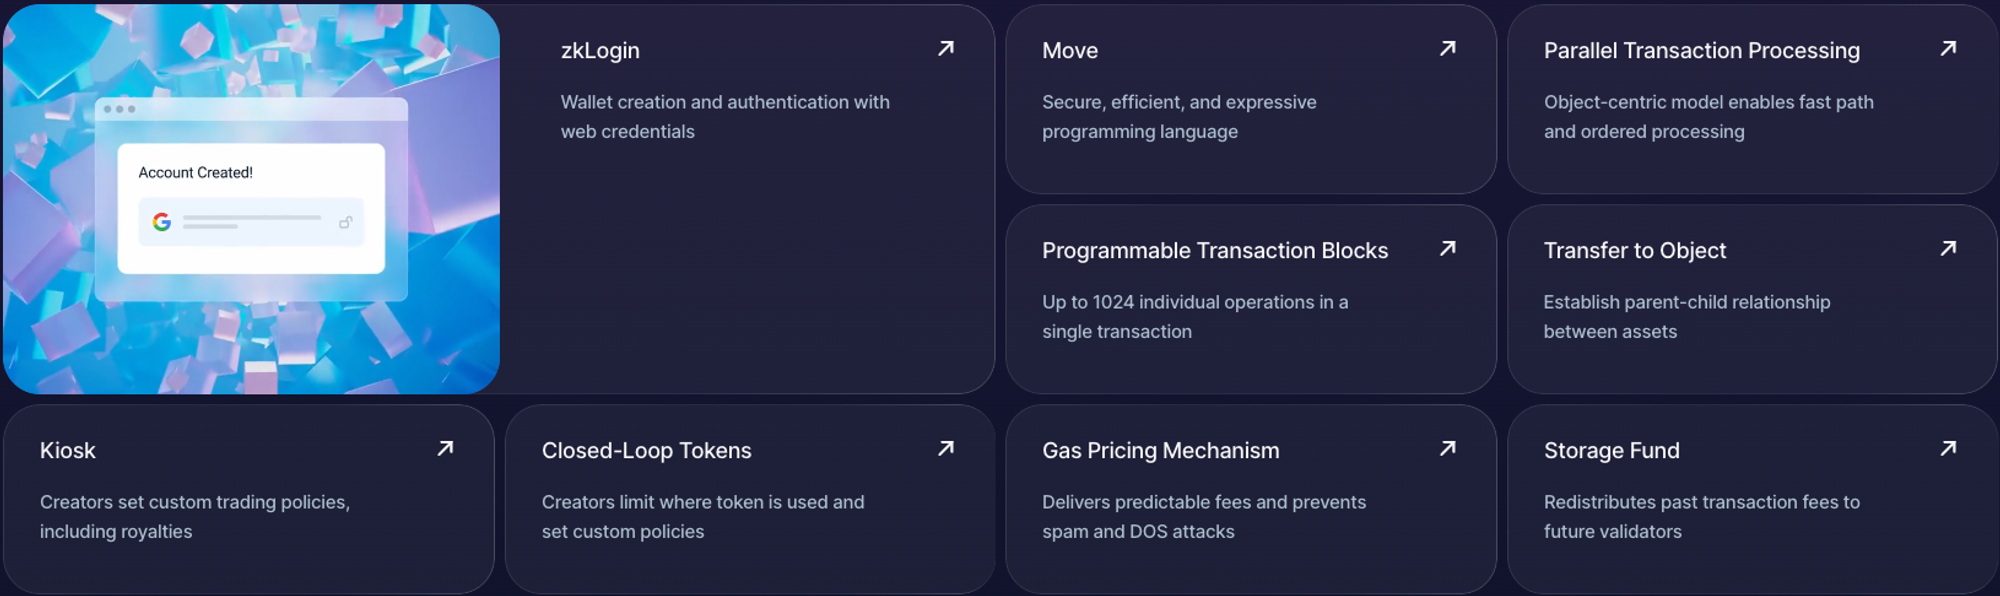Open the Move title link
Screen dimensions: 2000x596
click(1070, 51)
